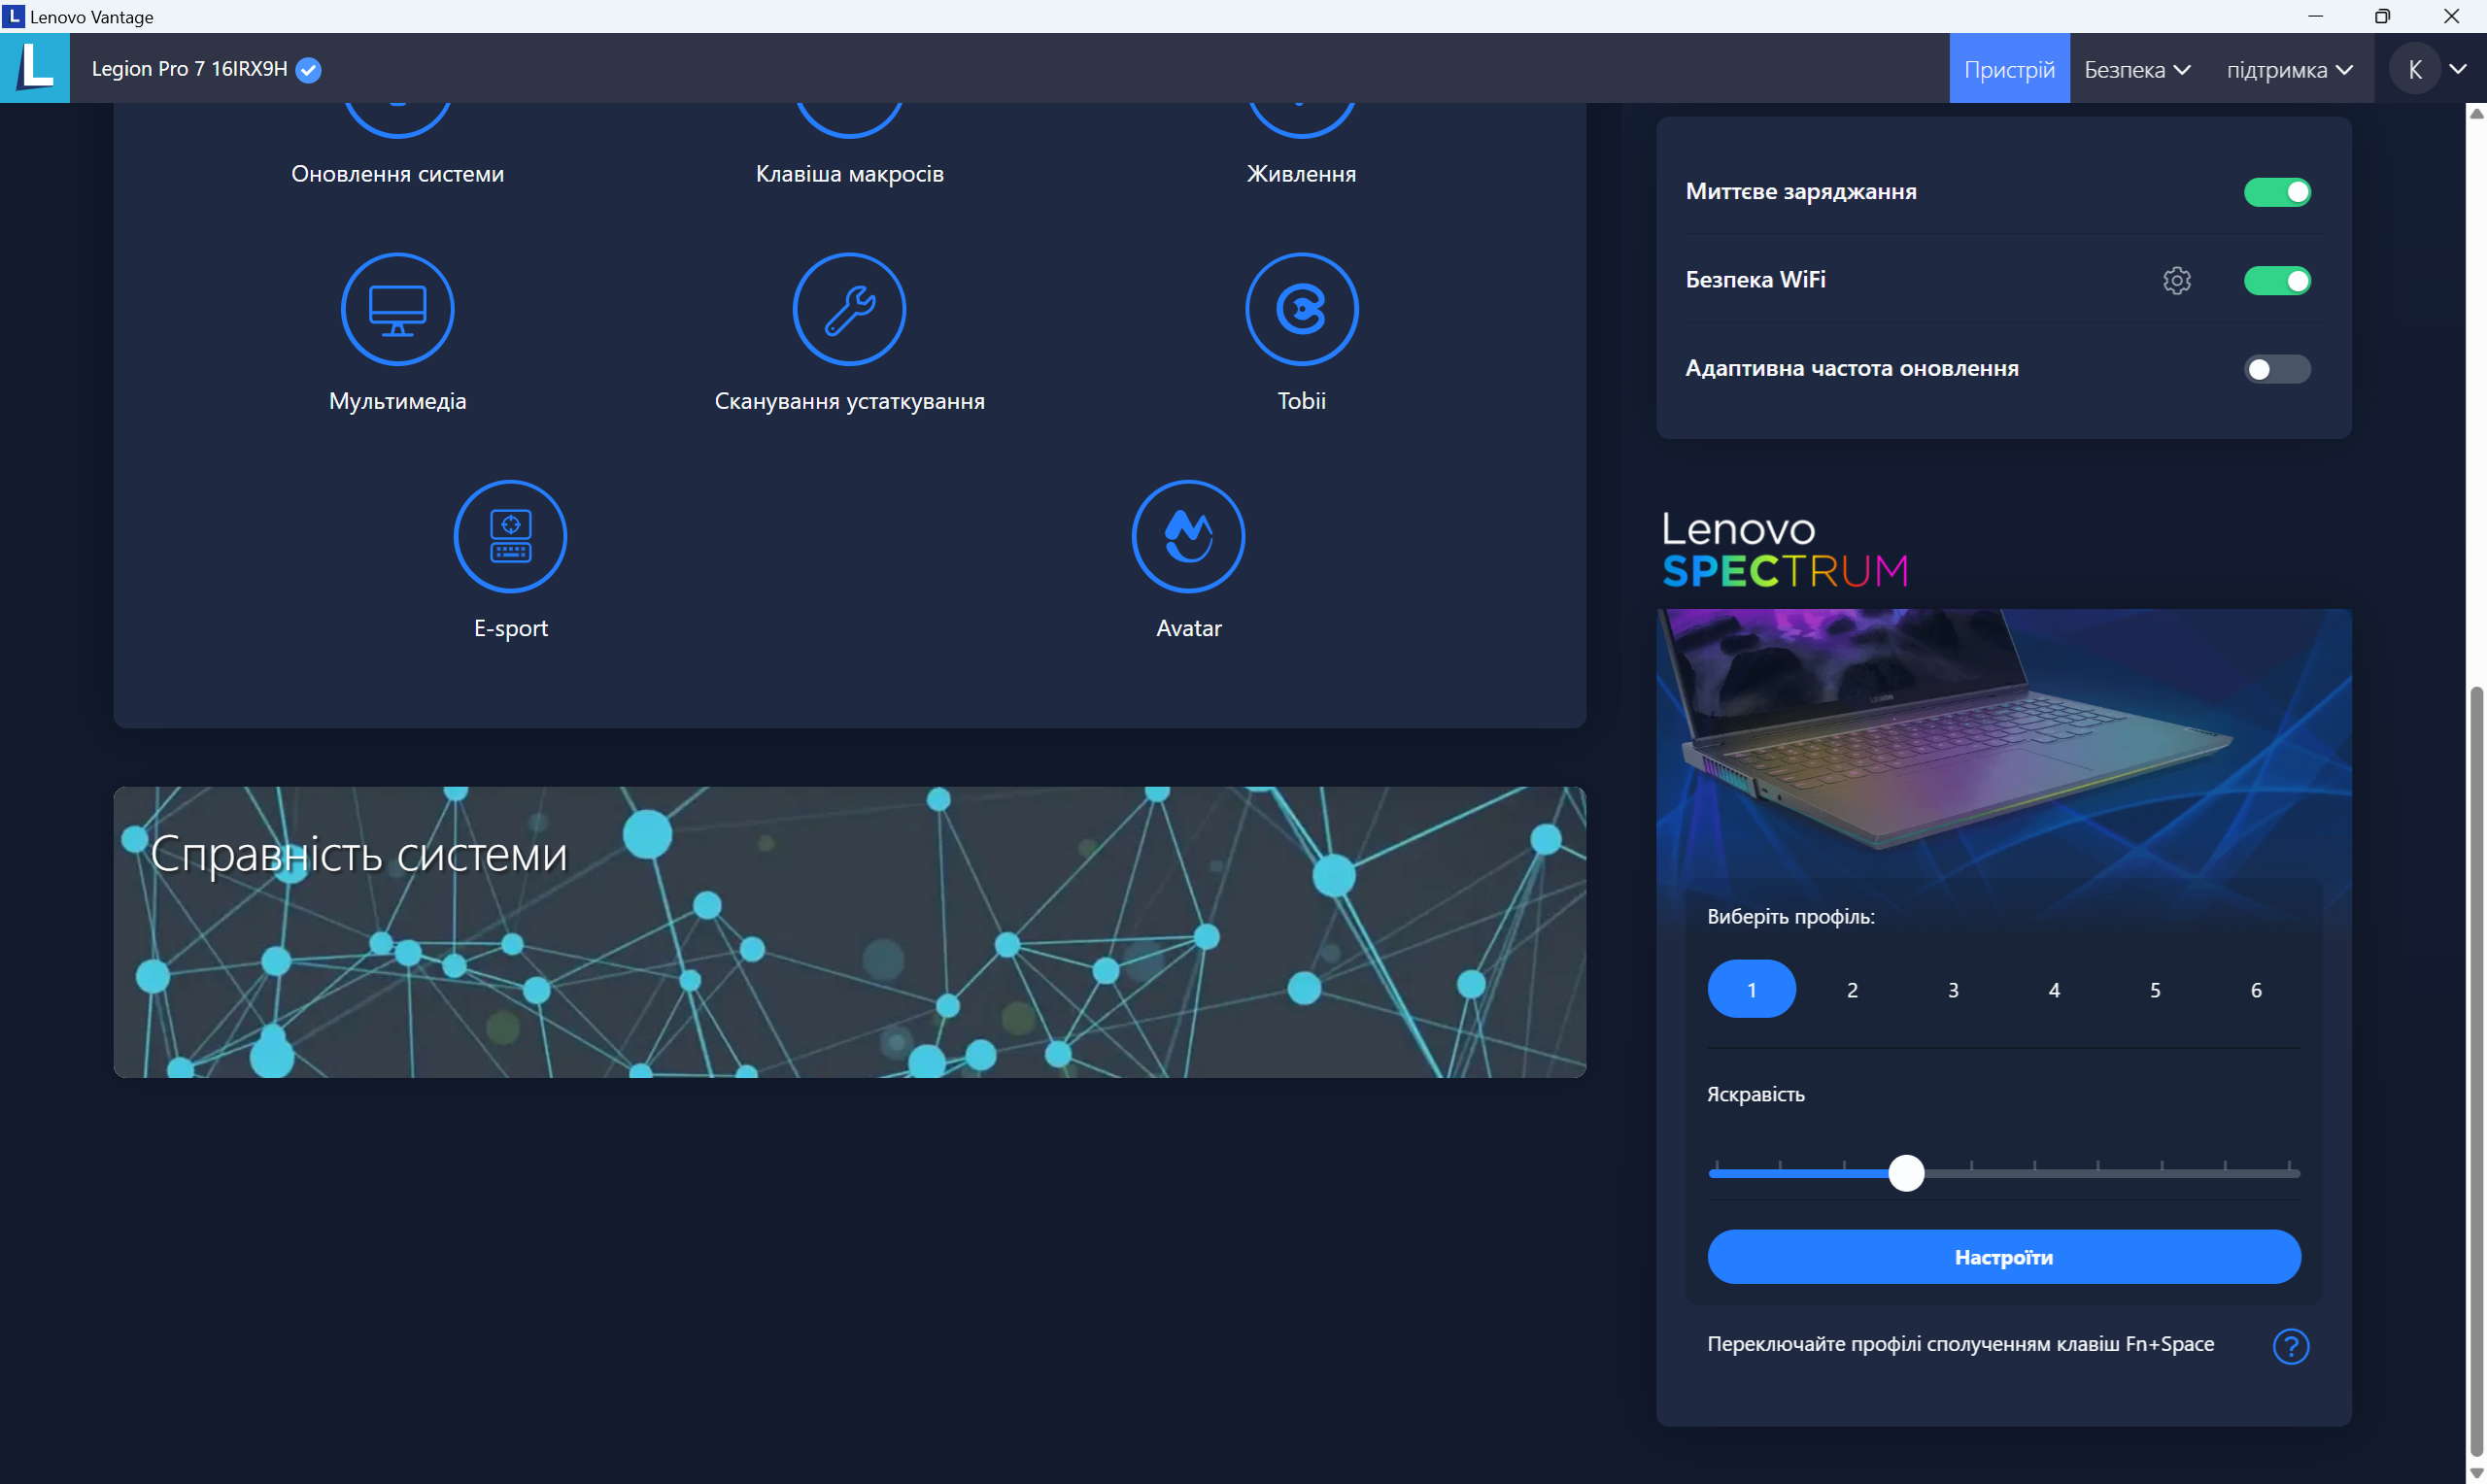Screen dimensions: 2487x1484
Task: Expand the Безпека dropdown menu
Action: coord(2136,68)
